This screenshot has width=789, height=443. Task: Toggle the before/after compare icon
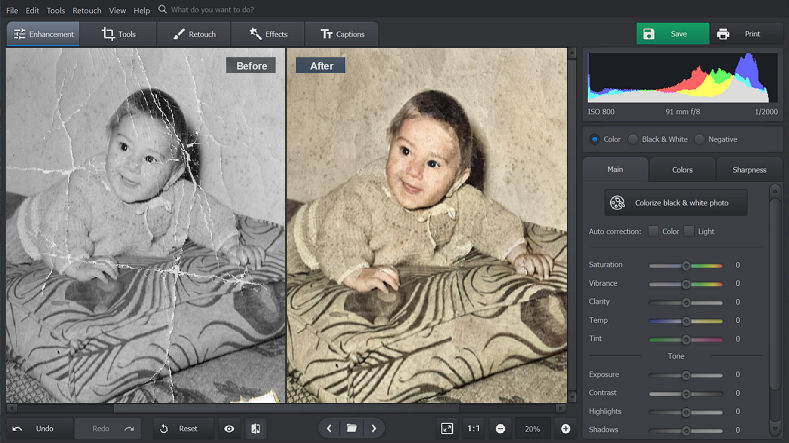(x=256, y=428)
